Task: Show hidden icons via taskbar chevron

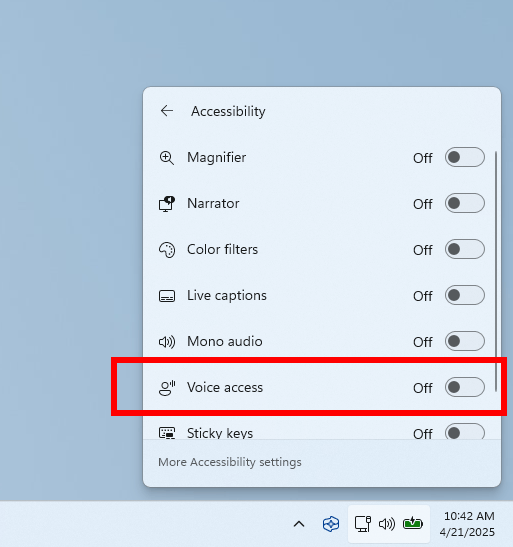Action: pyautogui.click(x=299, y=524)
